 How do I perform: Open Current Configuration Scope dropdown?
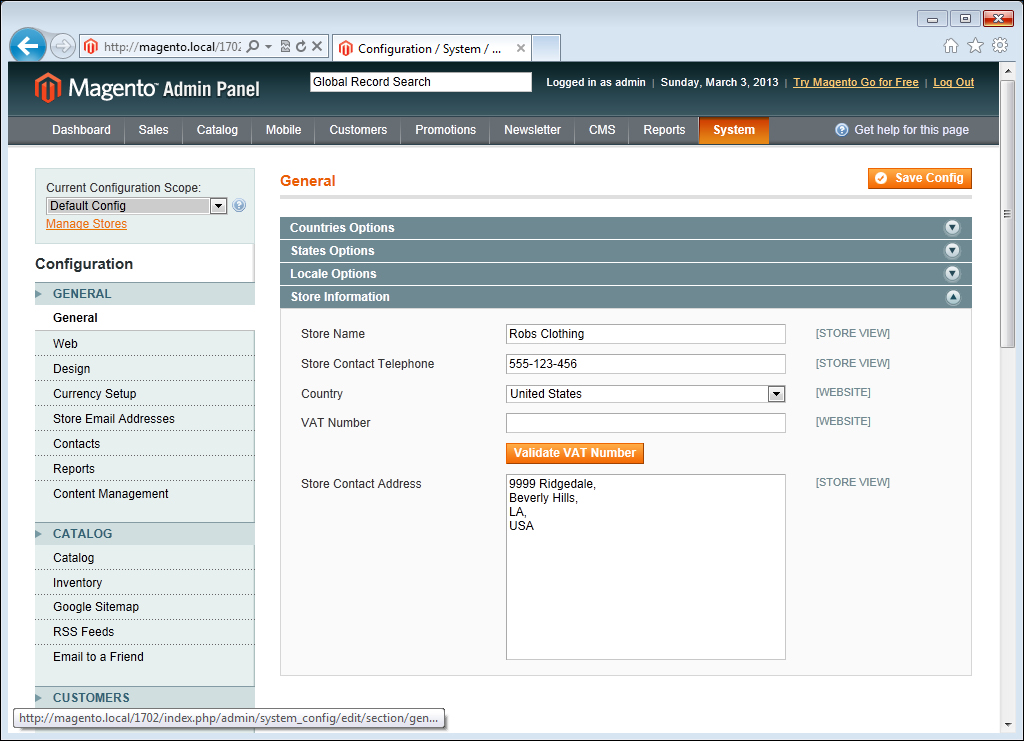click(219, 206)
